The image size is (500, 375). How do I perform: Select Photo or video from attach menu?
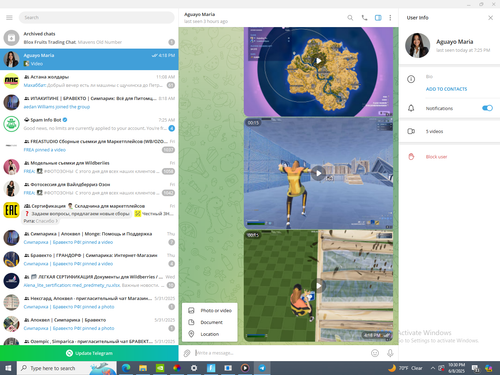(x=210, y=310)
